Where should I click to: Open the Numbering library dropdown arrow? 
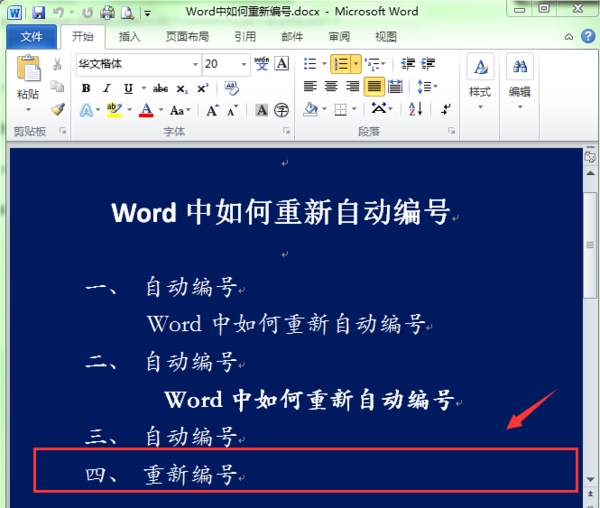click(356, 64)
